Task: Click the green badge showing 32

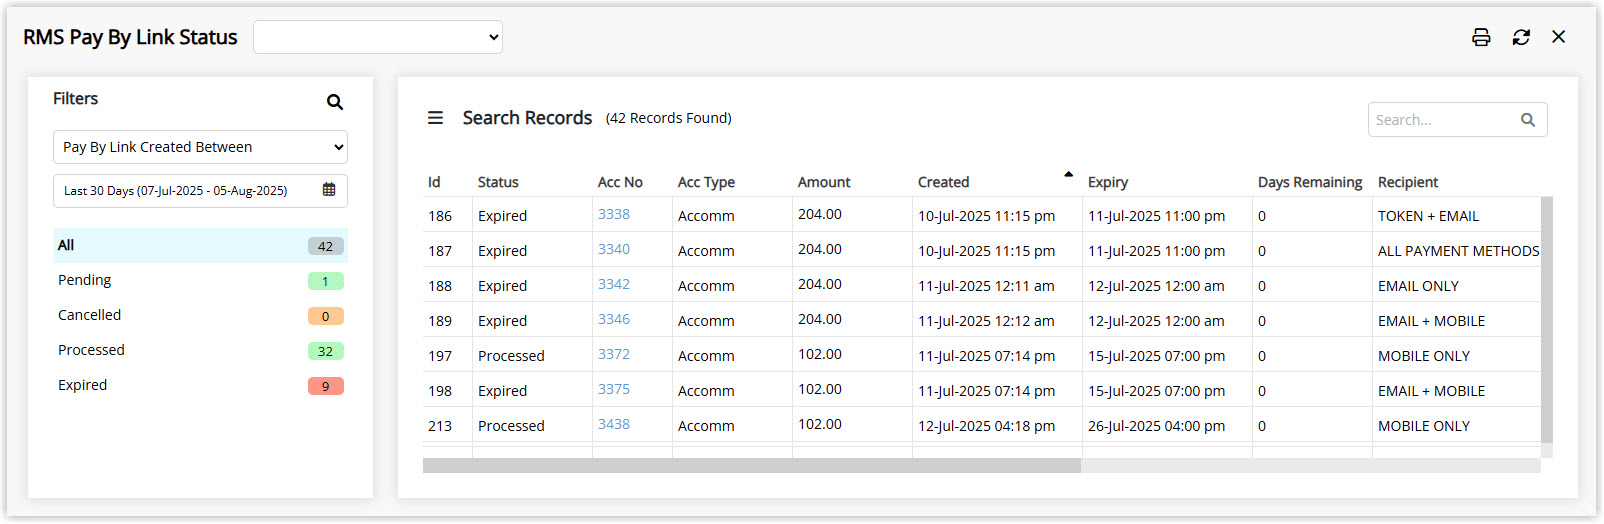Action: [x=326, y=351]
